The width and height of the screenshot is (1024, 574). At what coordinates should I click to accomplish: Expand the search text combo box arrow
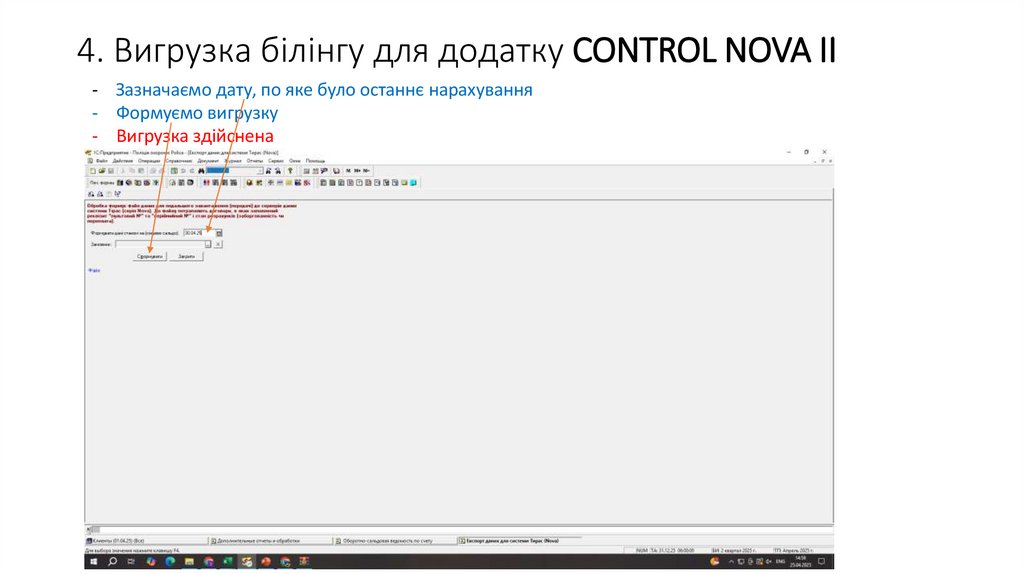pos(260,171)
